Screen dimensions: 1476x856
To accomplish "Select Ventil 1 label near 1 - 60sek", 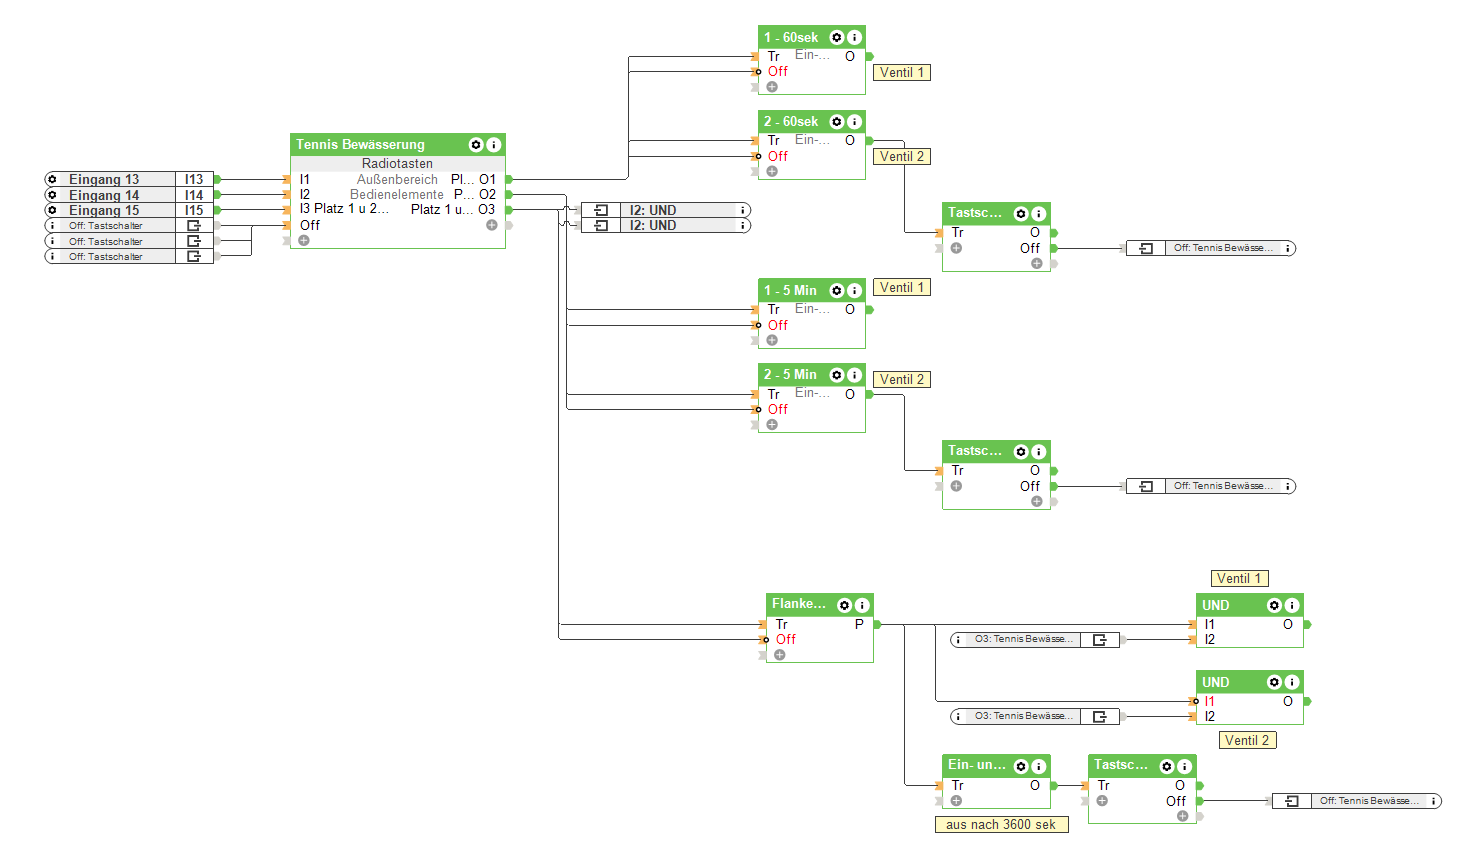I will pyautogui.click(x=902, y=72).
